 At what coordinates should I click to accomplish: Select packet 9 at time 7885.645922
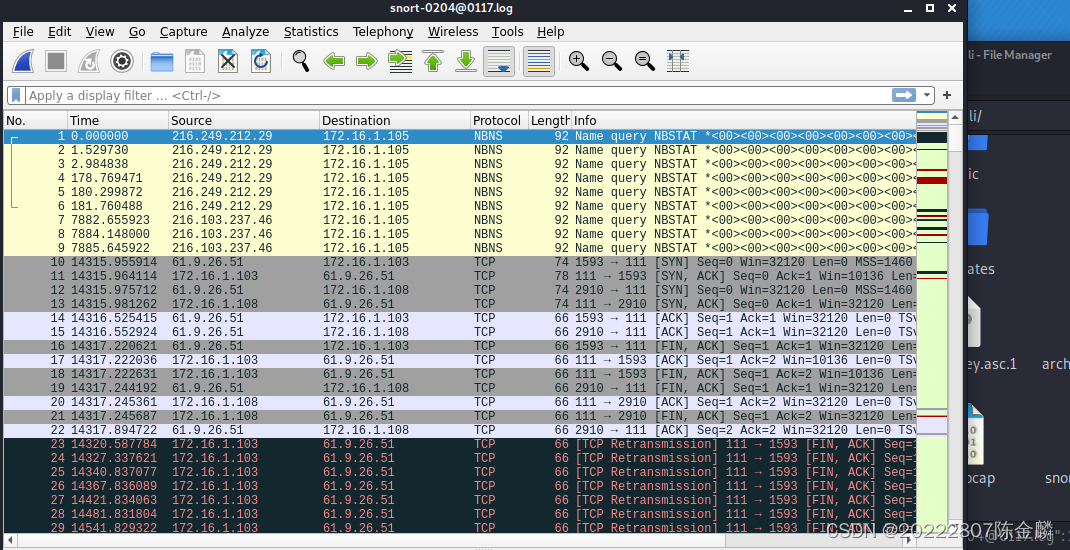(460, 248)
